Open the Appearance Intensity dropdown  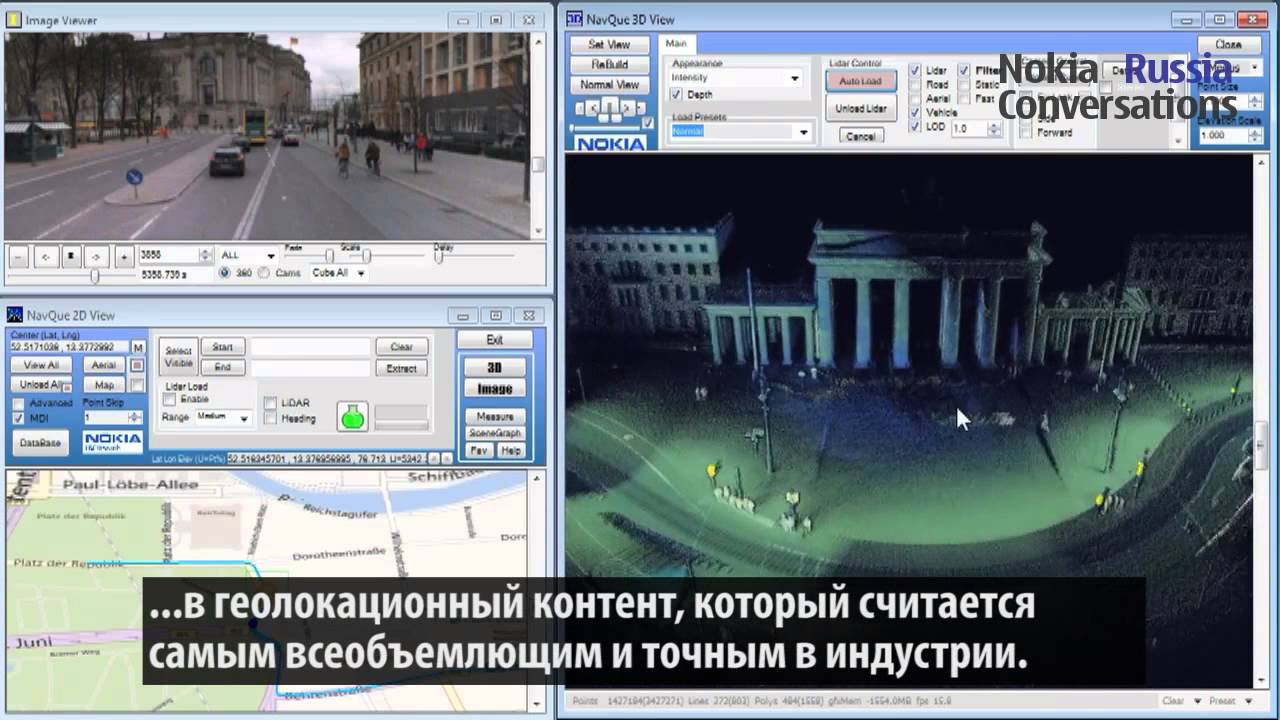736,78
